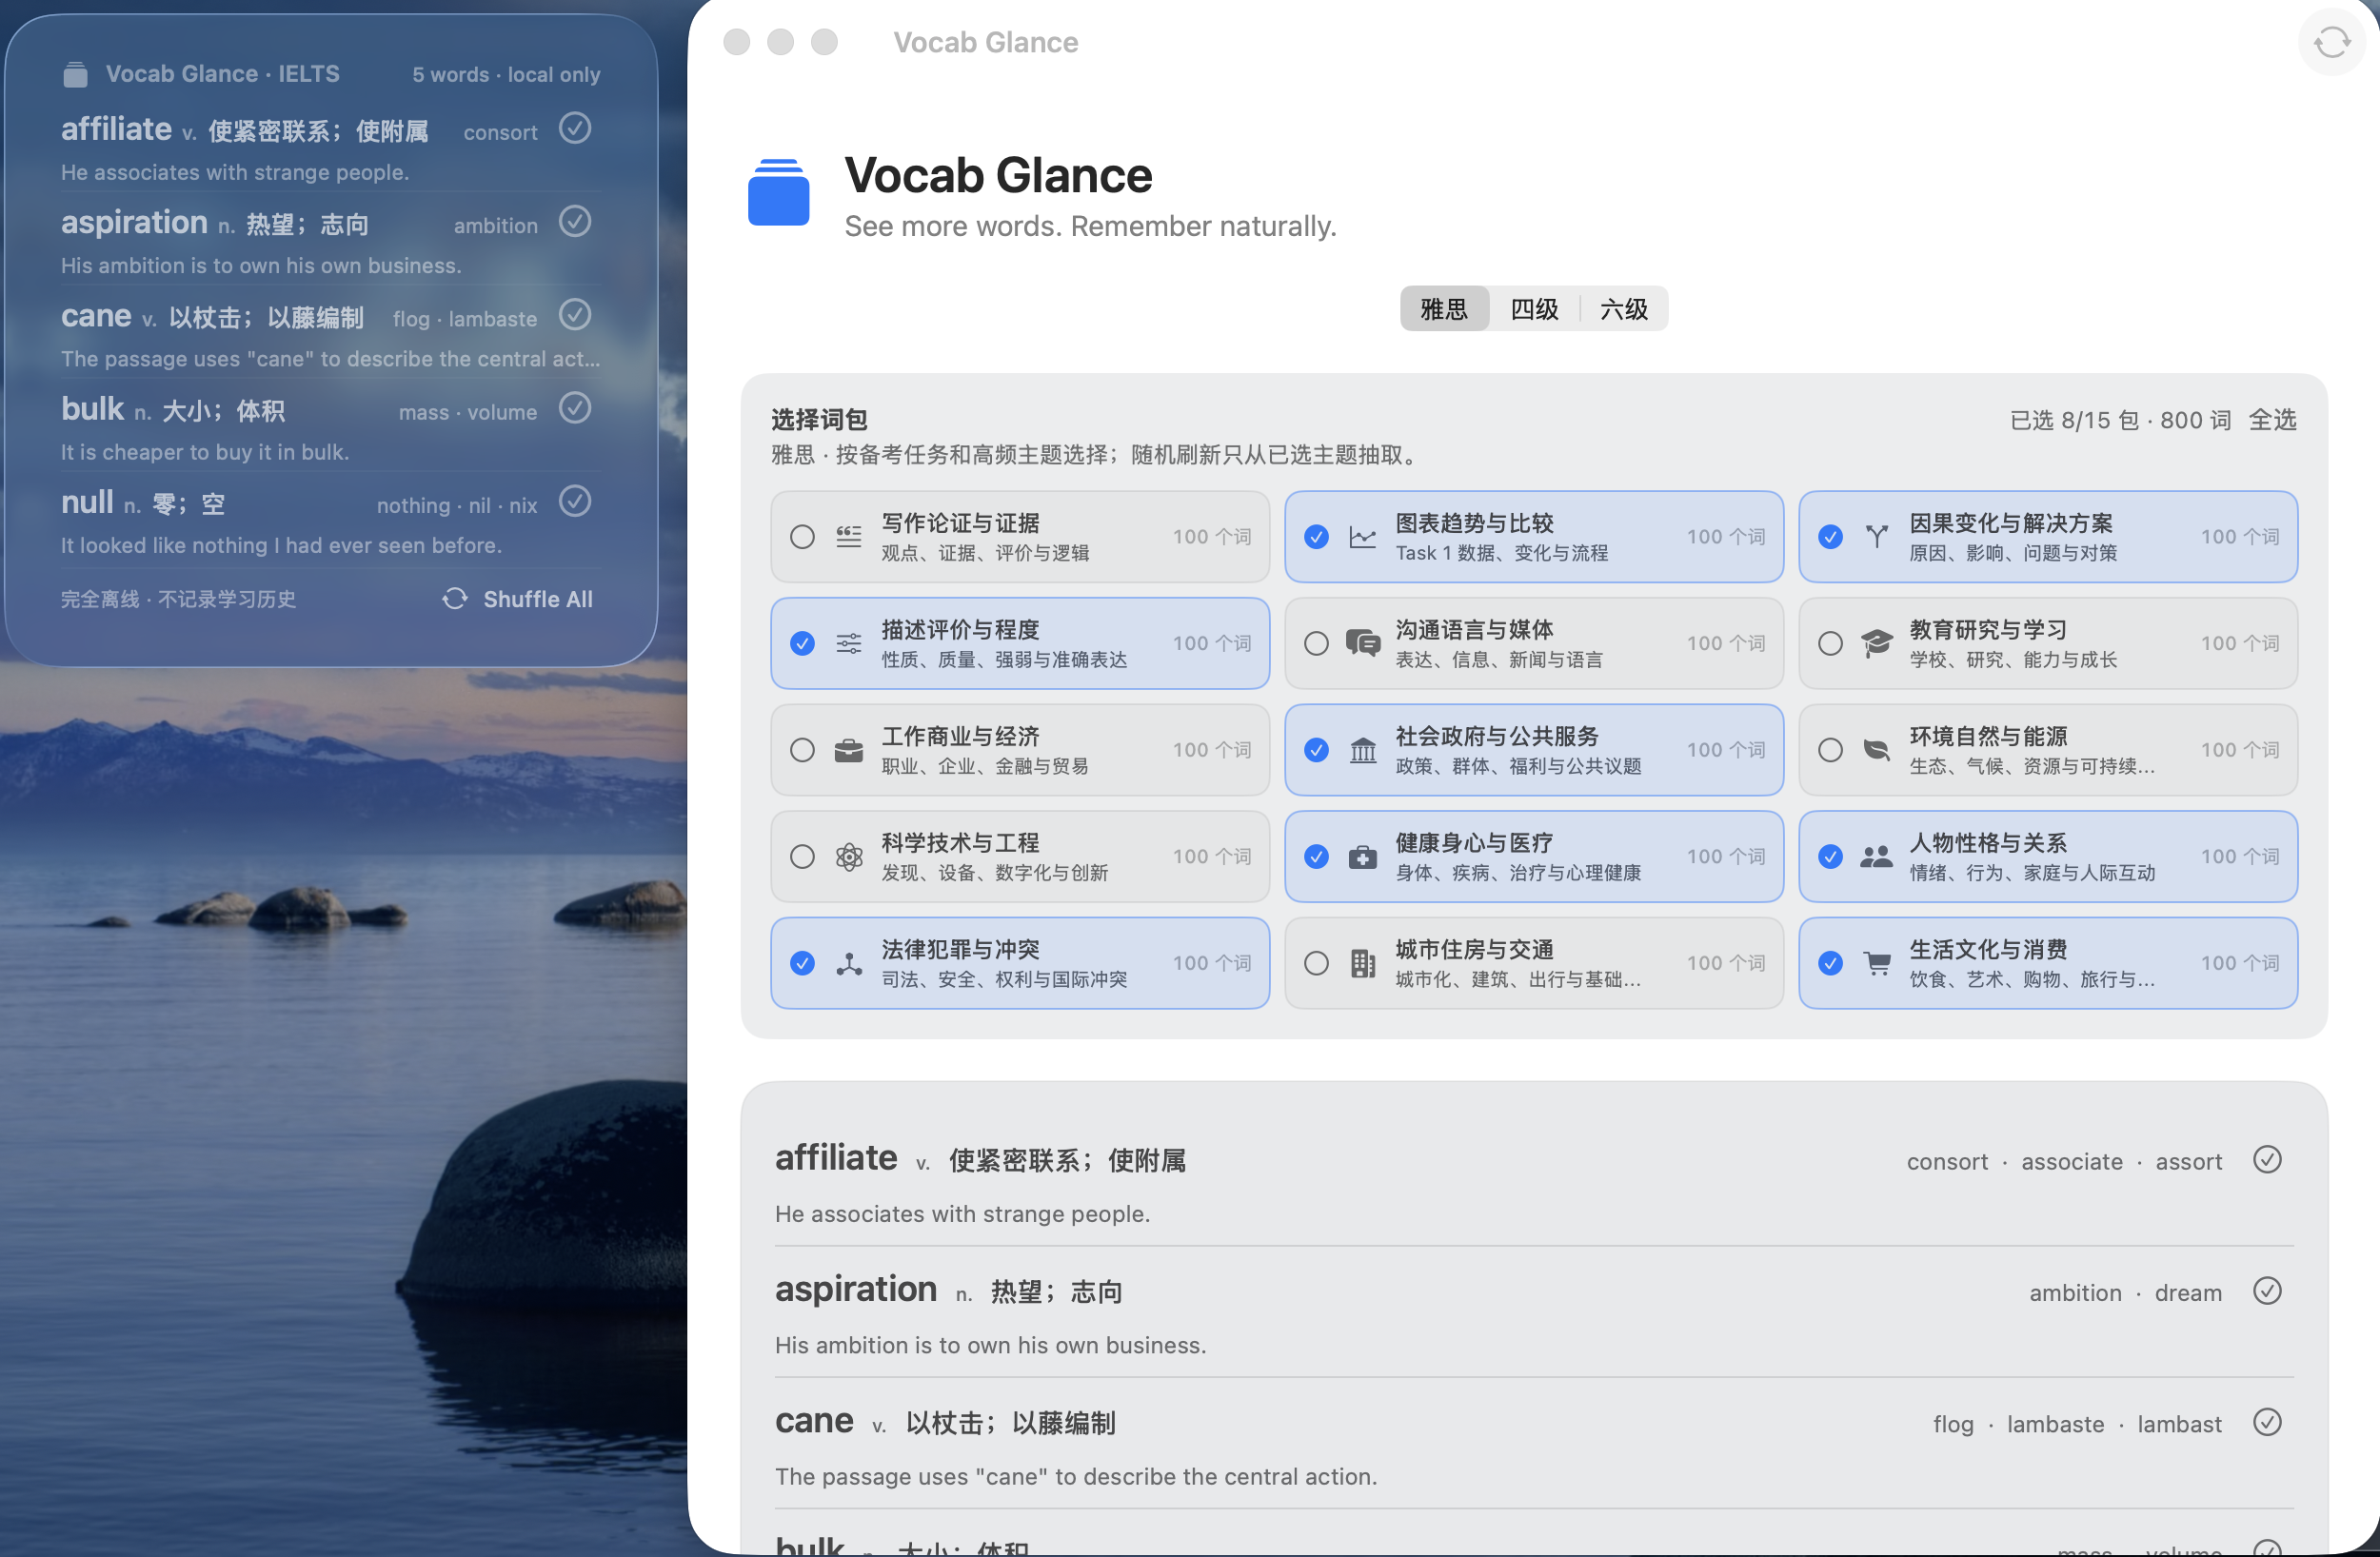Image resolution: width=2380 pixels, height=1557 pixels.
Task: Click 全选 to select all packs
Action: click(2272, 420)
